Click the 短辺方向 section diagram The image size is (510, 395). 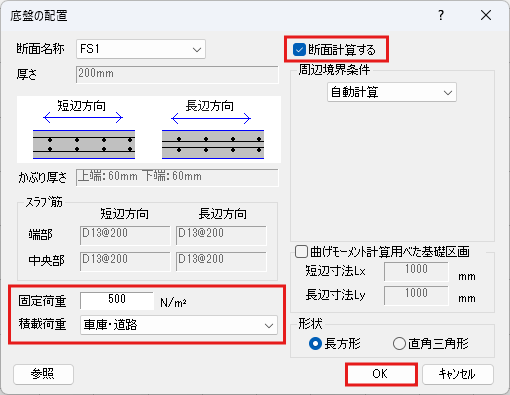point(84,144)
